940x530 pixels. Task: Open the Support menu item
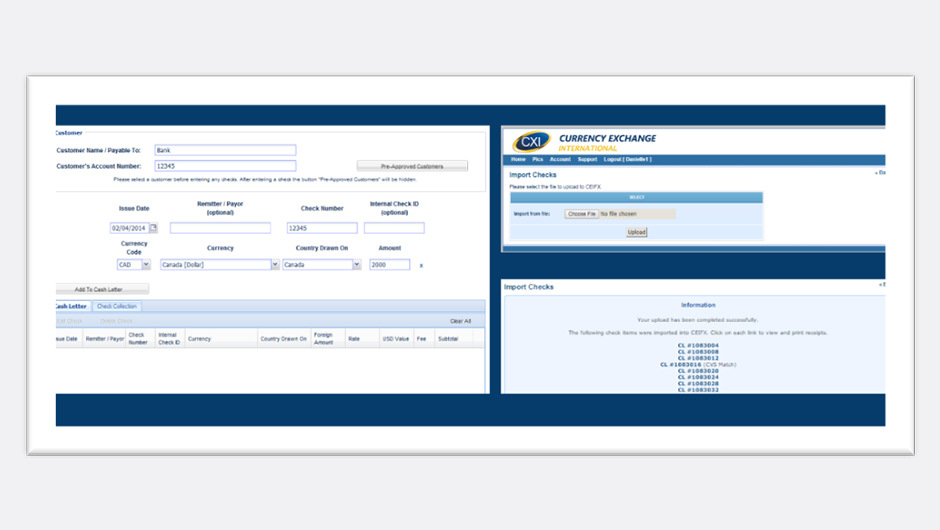coord(587,159)
